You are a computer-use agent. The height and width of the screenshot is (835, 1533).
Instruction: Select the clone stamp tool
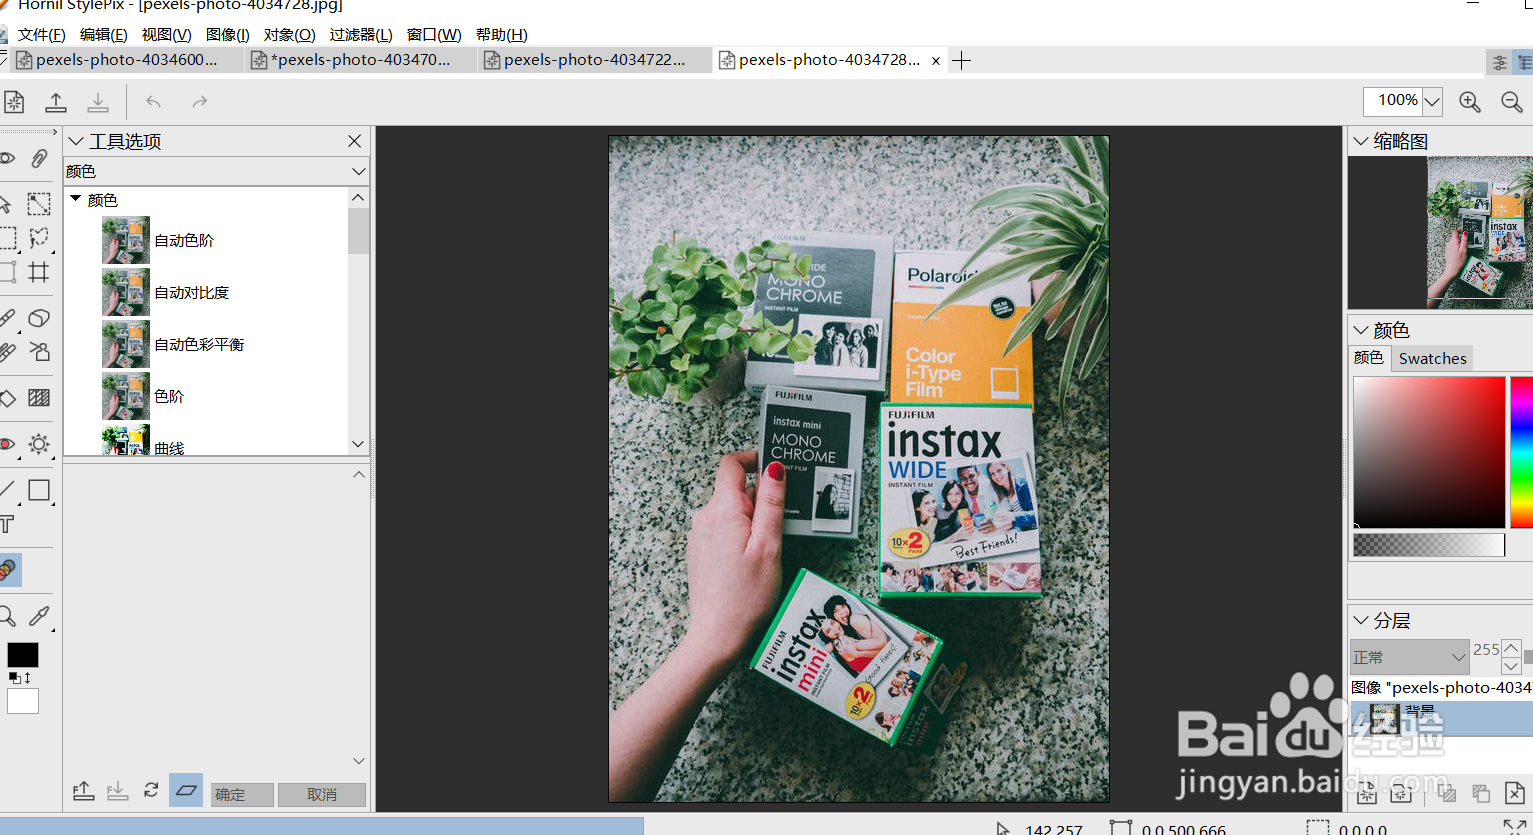(39, 352)
